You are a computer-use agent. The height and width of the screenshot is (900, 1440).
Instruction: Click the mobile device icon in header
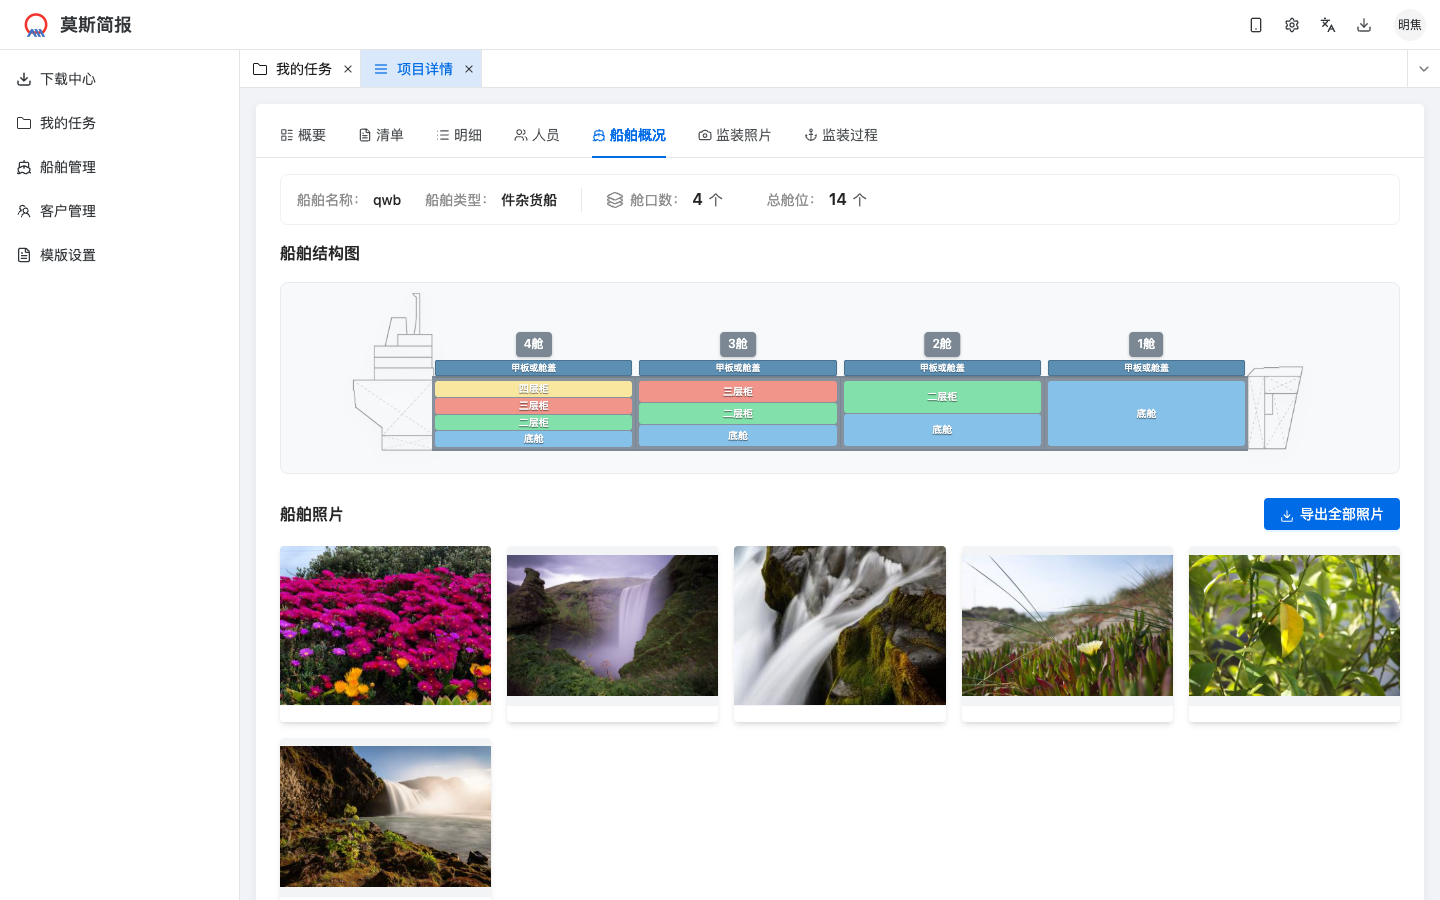[1256, 25]
